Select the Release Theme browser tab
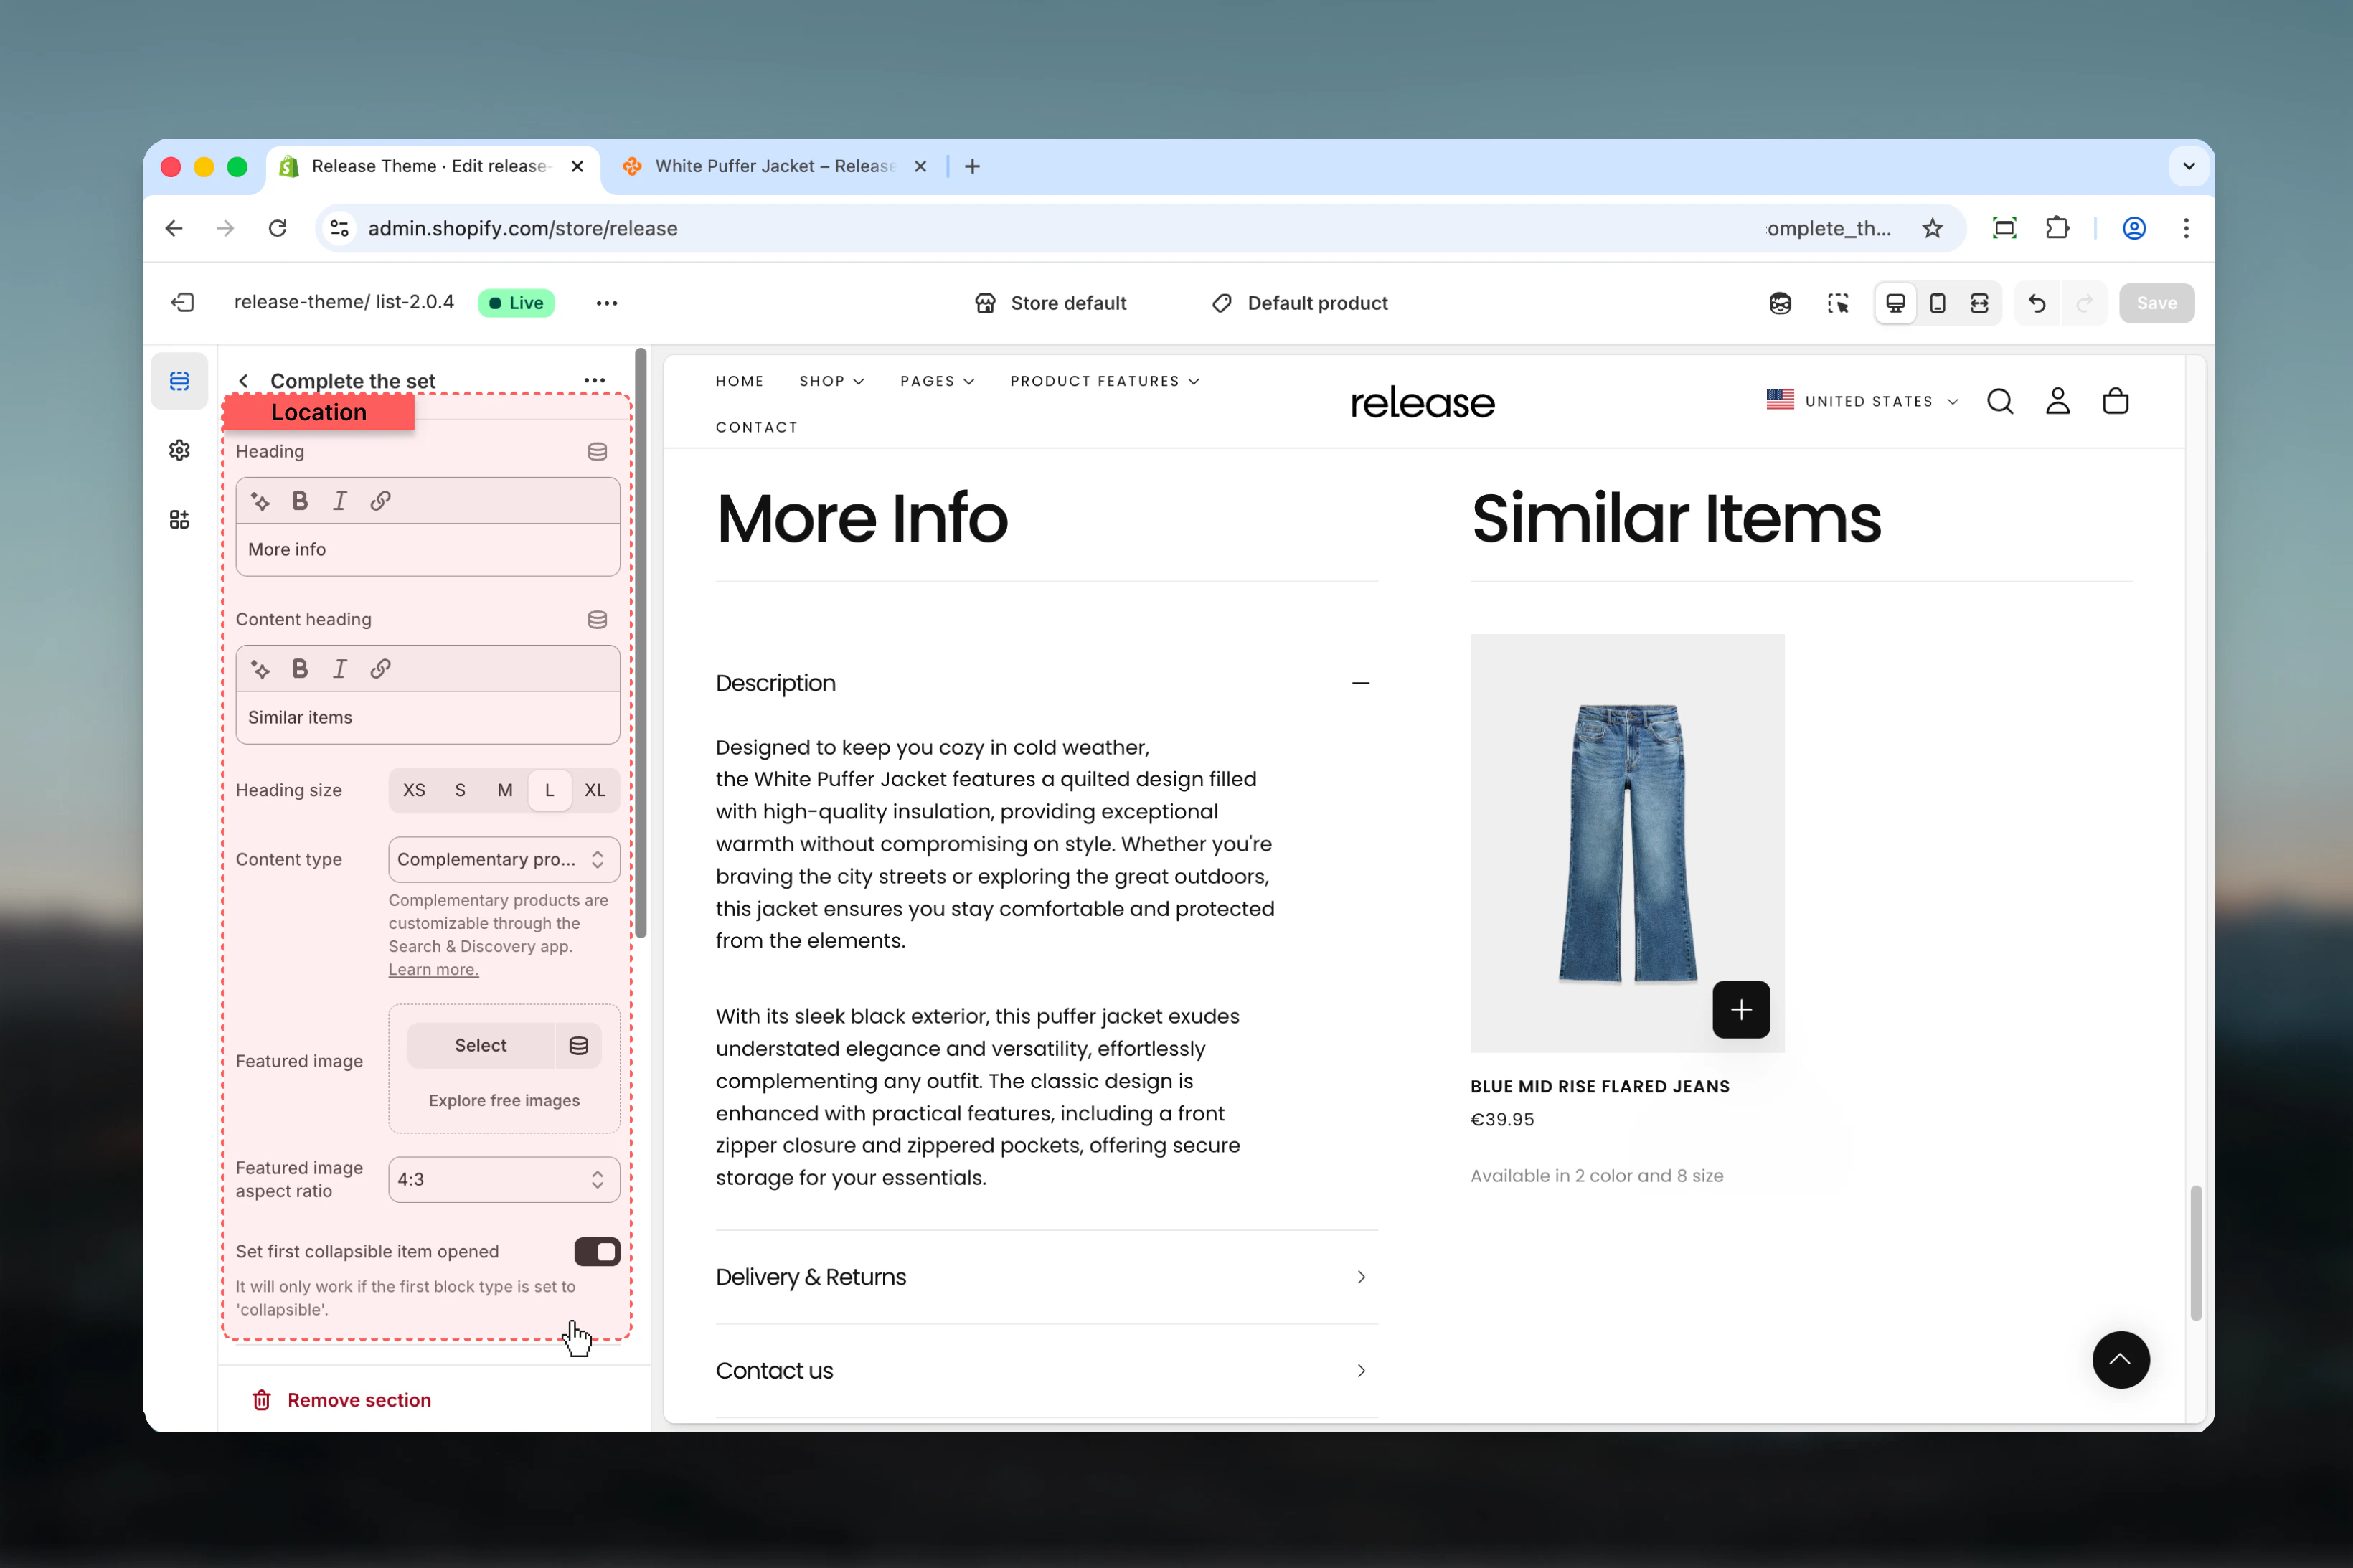Screen dimensions: 2353x1568 [x=433, y=166]
